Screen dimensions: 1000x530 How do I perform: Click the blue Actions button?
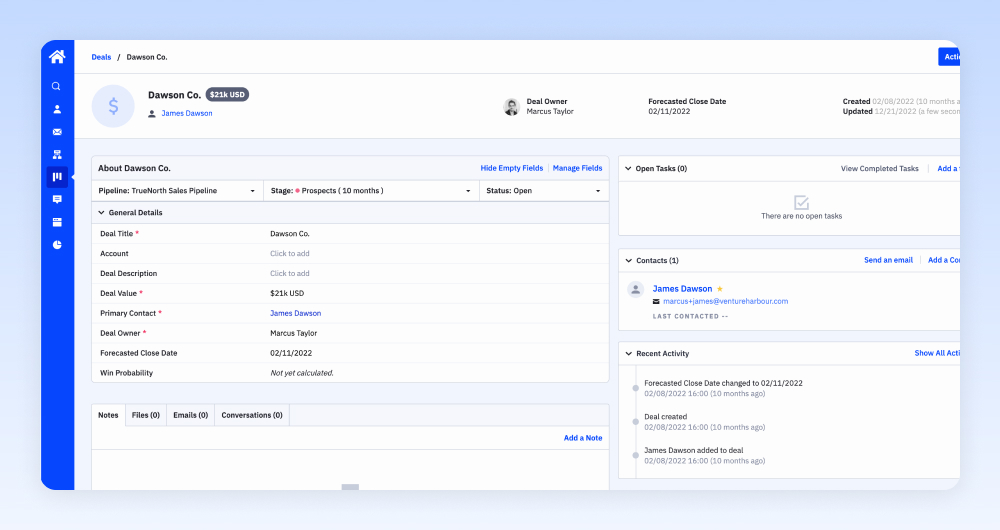[949, 57]
